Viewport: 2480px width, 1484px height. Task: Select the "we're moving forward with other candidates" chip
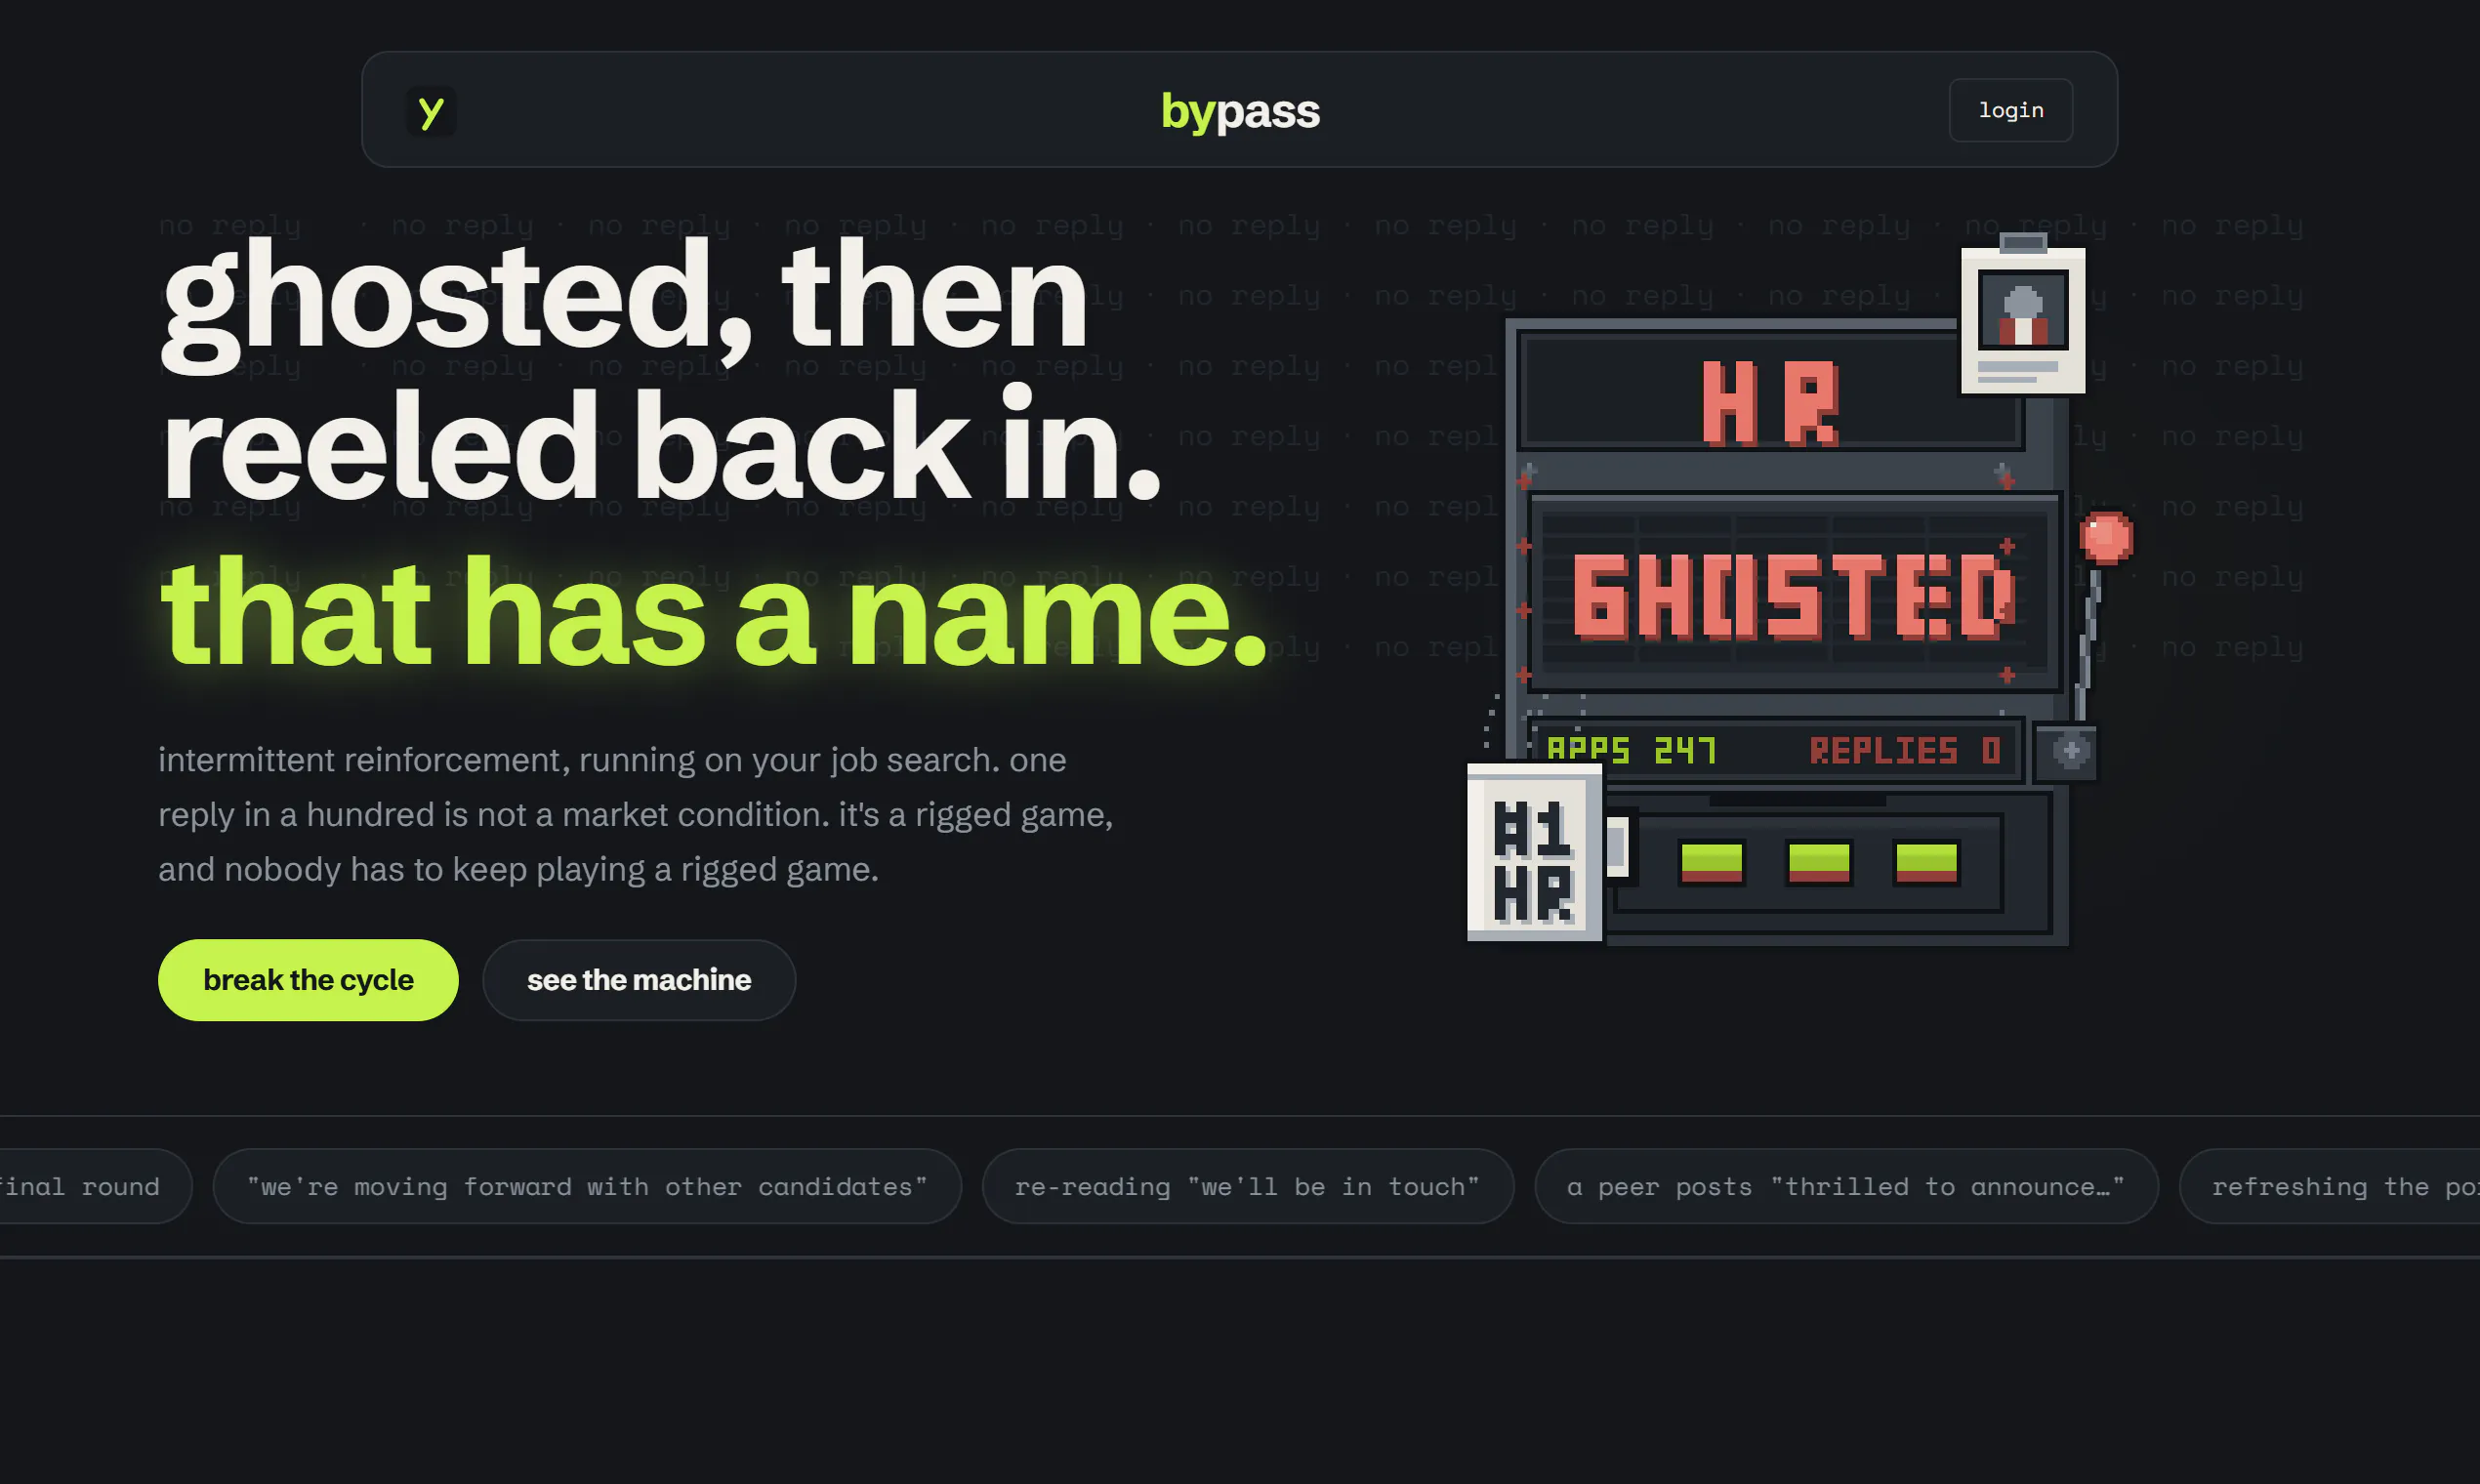(587, 1186)
